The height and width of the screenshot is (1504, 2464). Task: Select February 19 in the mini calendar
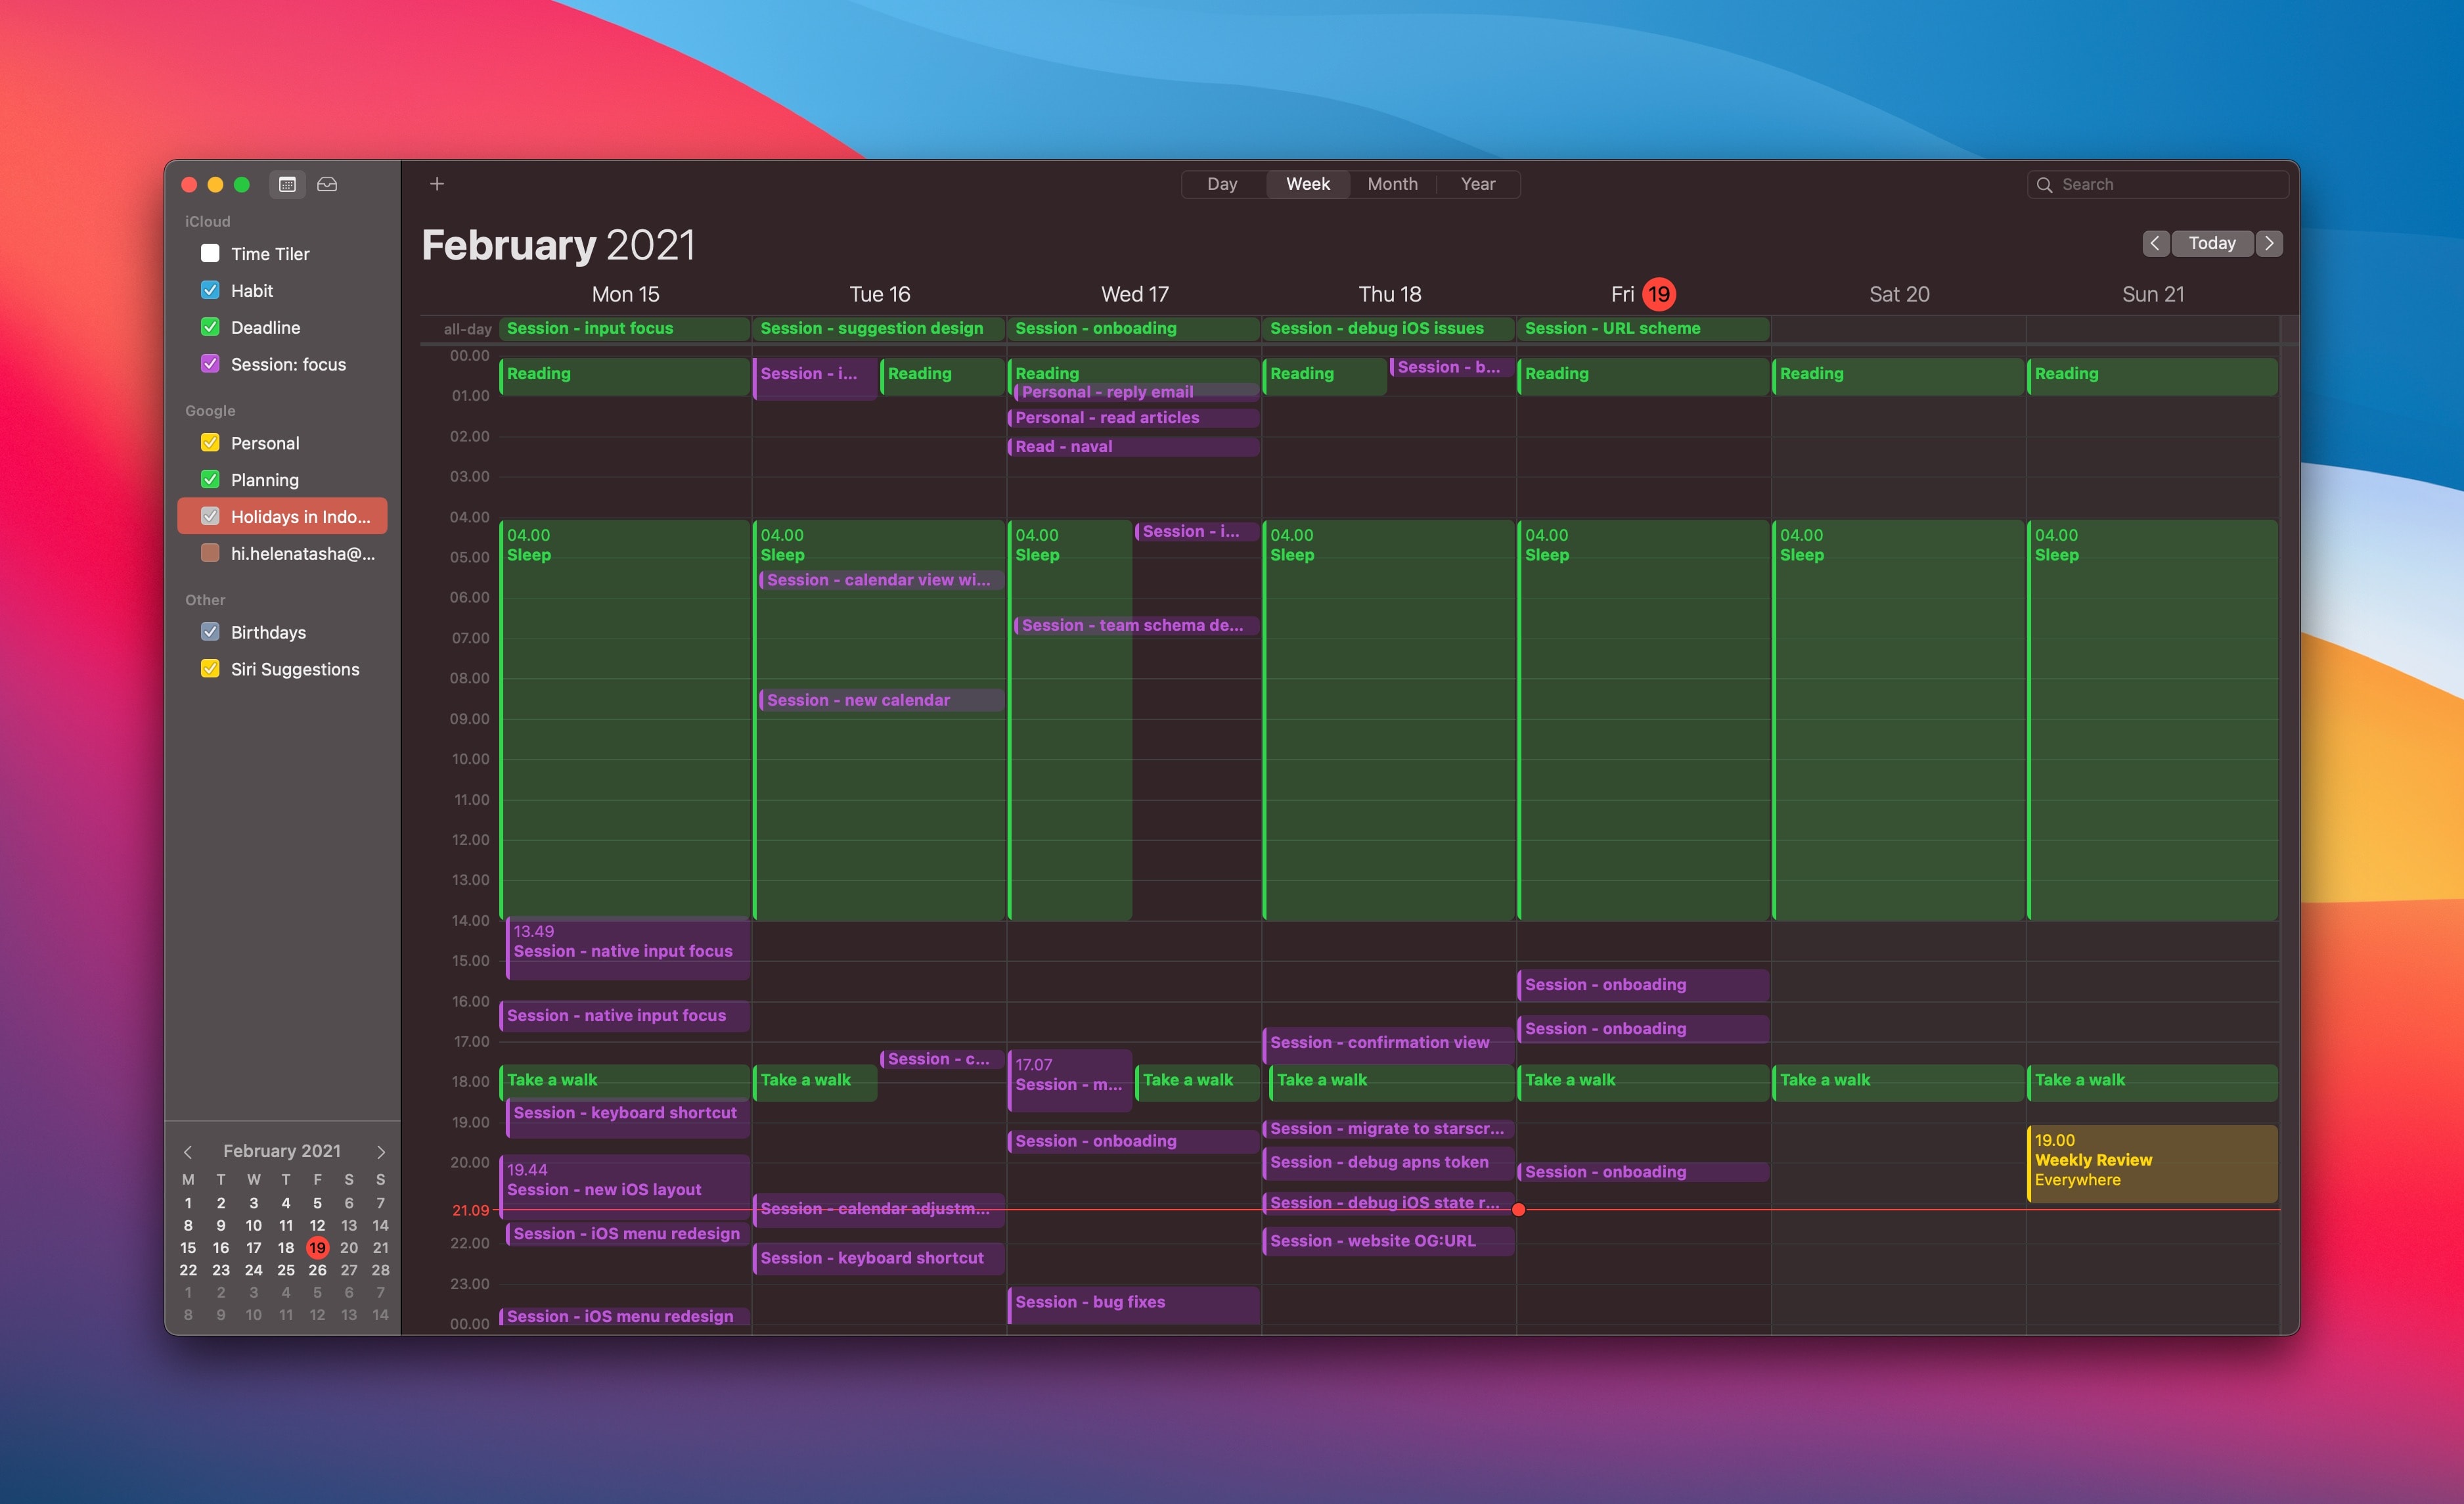317,1247
